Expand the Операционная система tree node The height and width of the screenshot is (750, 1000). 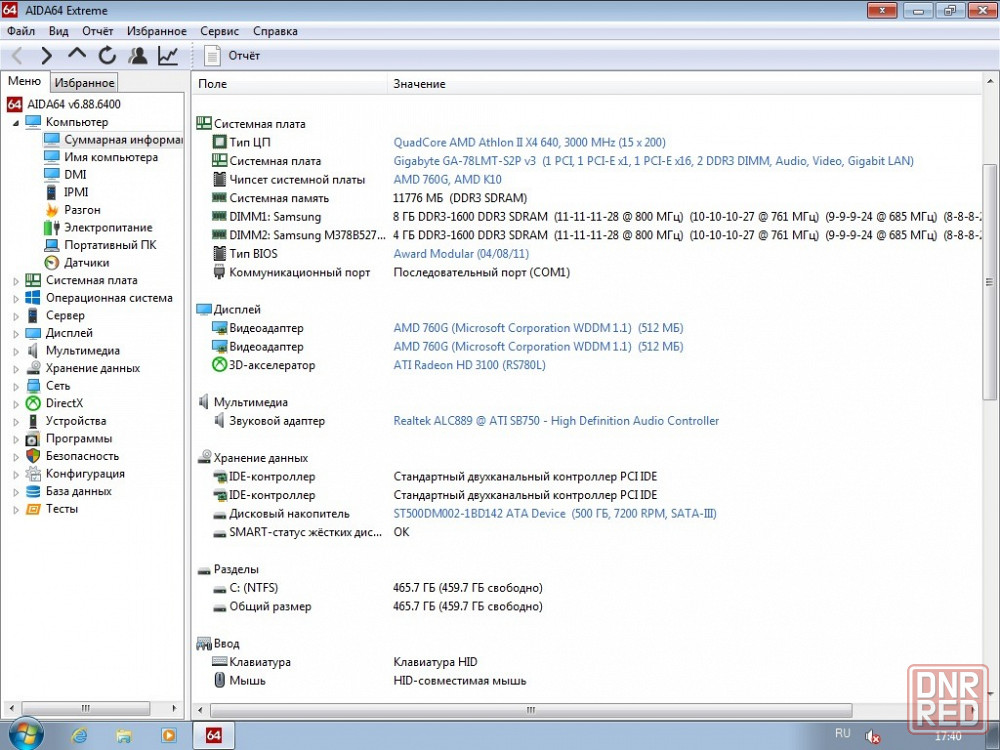click(x=16, y=298)
